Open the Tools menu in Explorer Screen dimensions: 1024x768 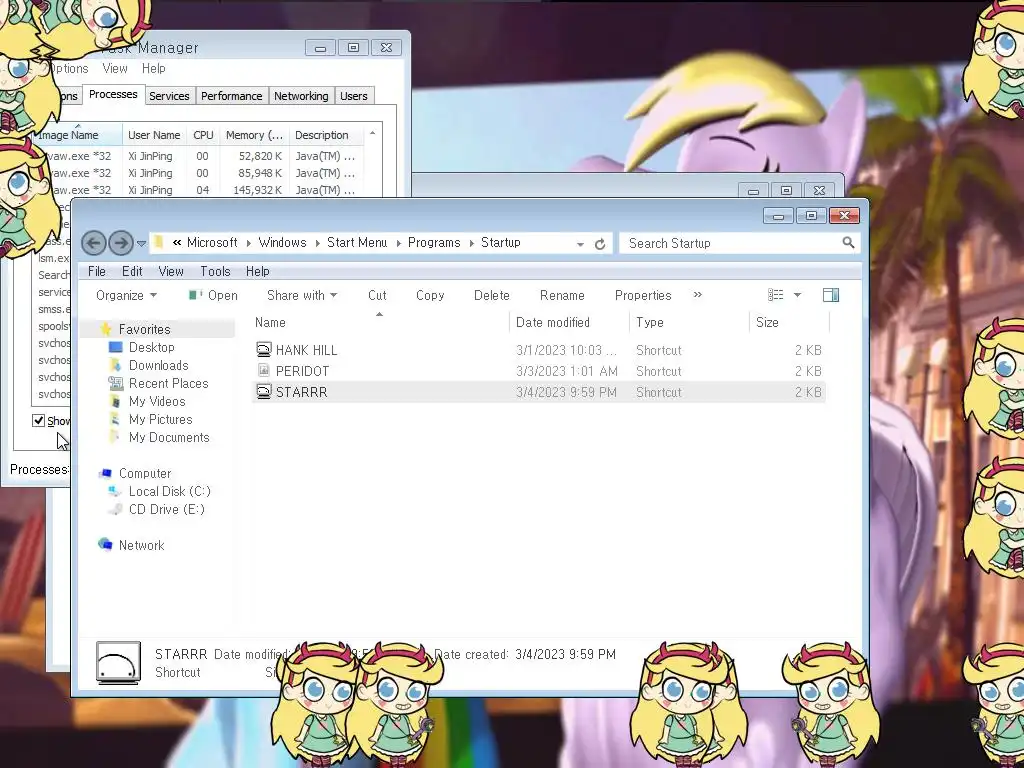[x=215, y=271]
